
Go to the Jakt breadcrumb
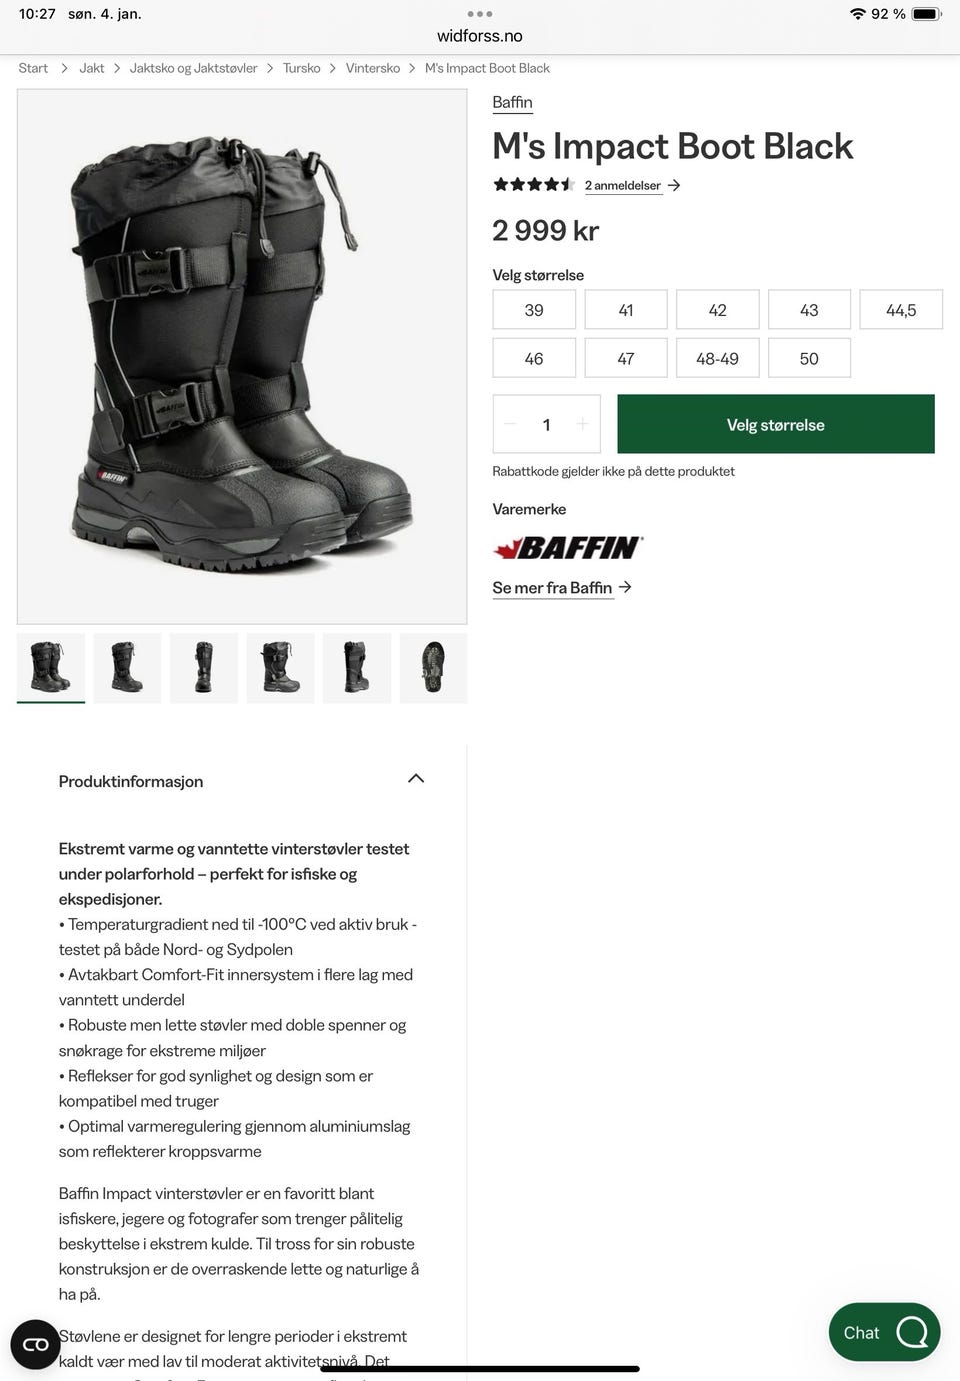92,68
